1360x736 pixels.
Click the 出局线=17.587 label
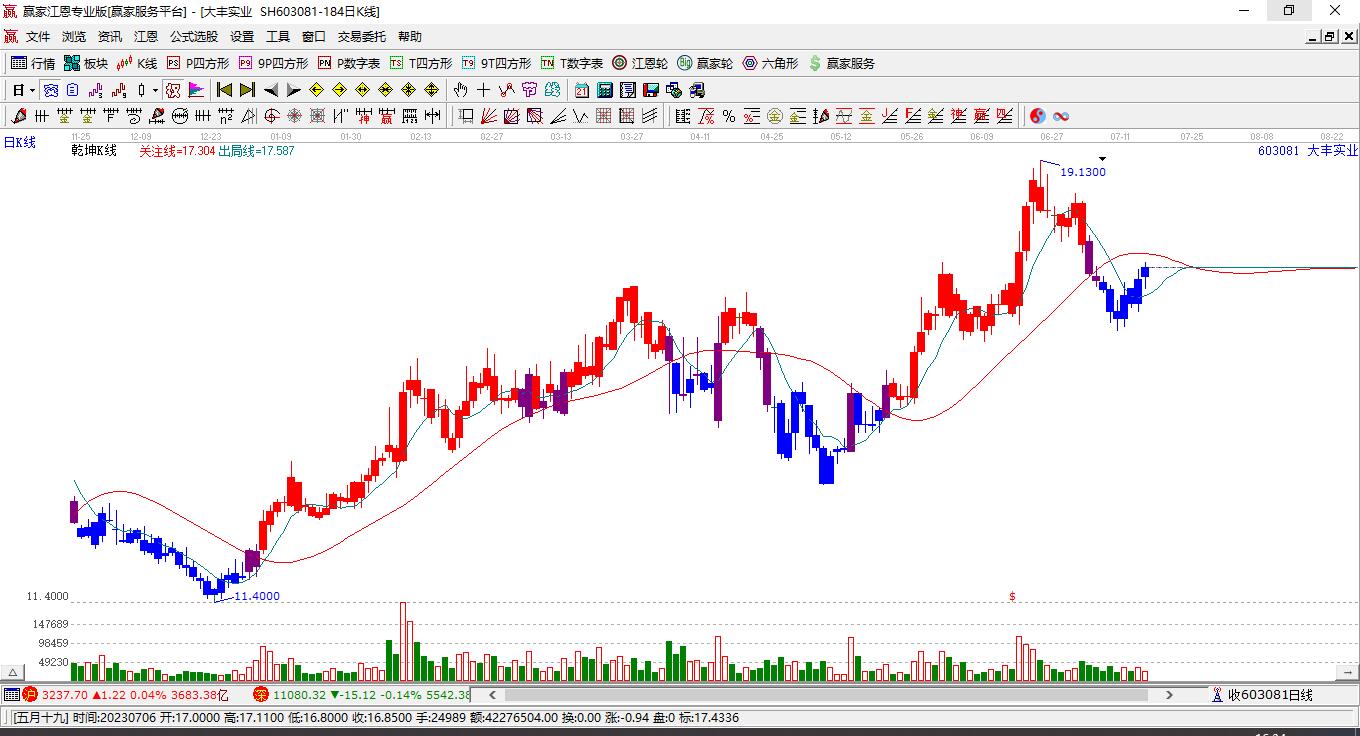tap(256, 151)
